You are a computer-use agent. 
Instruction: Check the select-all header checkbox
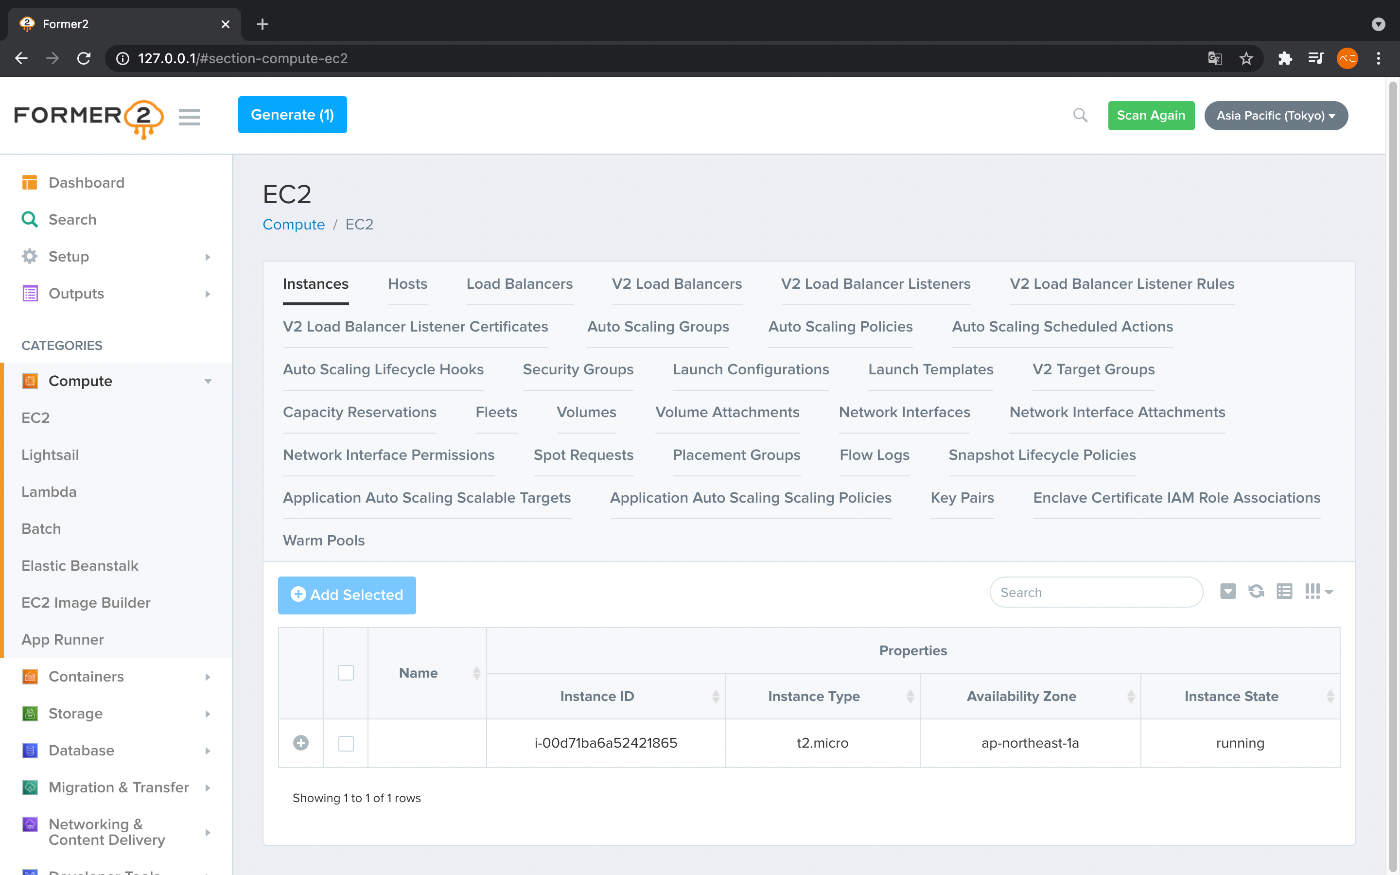pos(346,673)
